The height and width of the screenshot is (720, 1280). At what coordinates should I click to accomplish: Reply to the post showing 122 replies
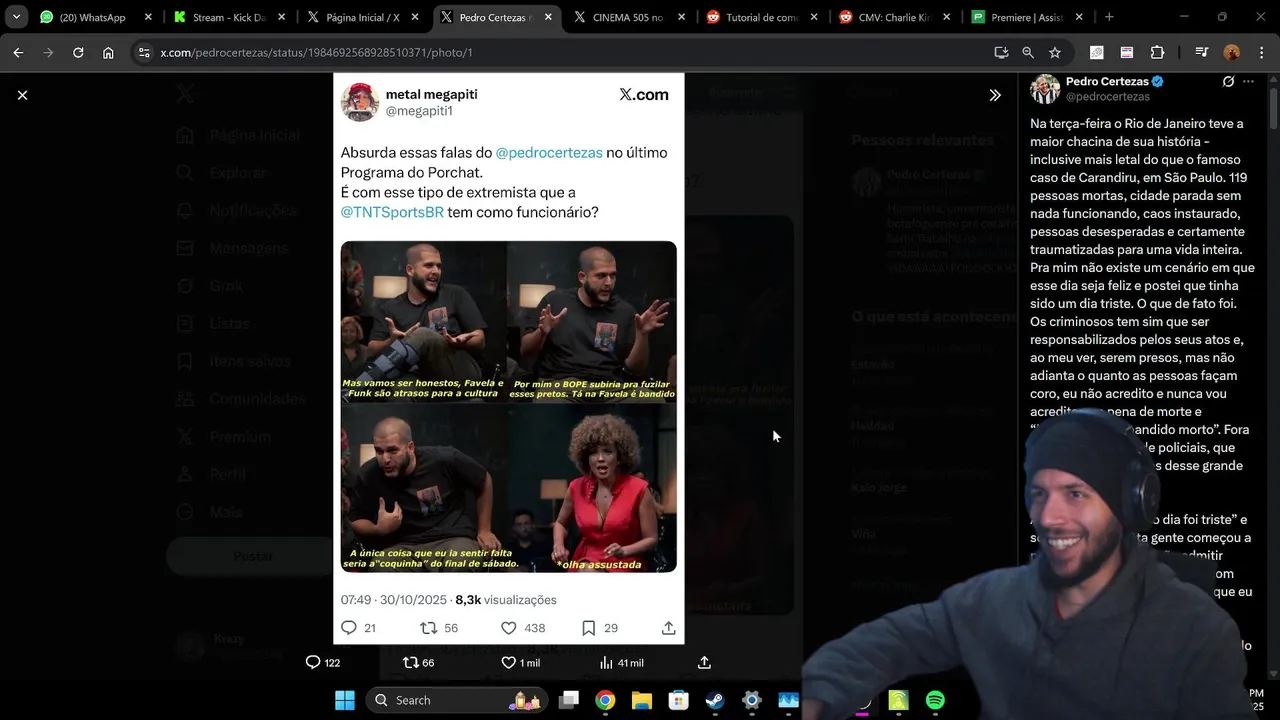(323, 663)
